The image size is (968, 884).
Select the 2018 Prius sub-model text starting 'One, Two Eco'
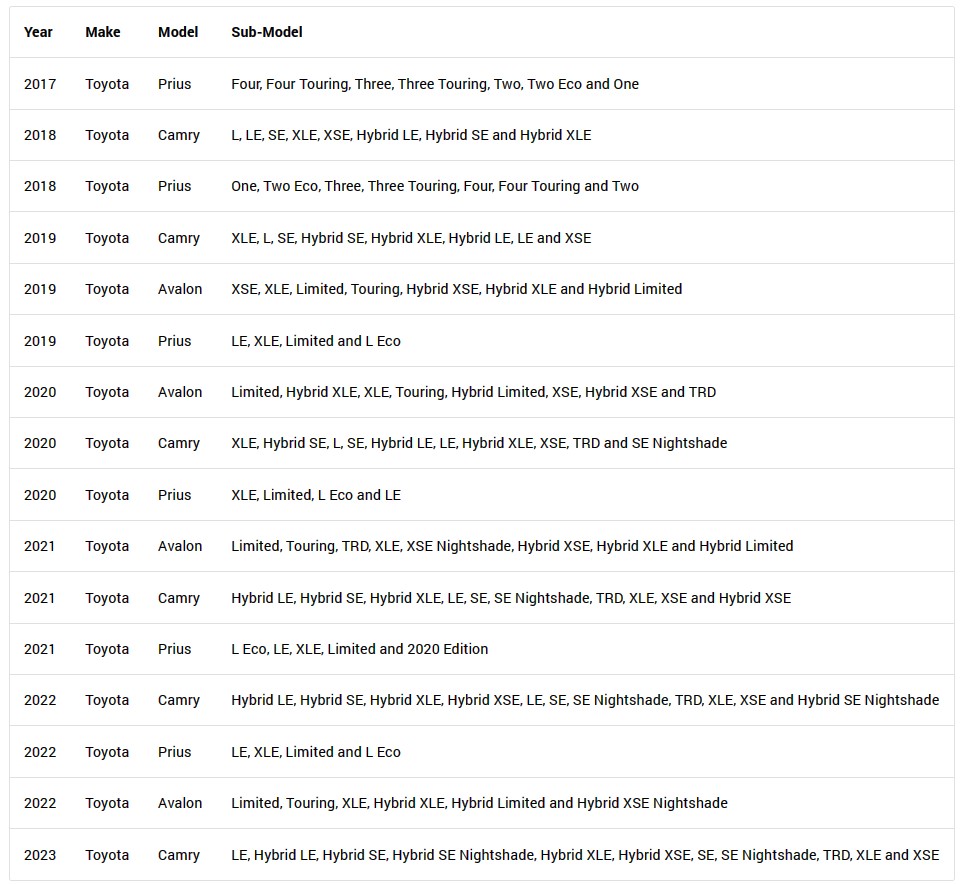(x=435, y=186)
